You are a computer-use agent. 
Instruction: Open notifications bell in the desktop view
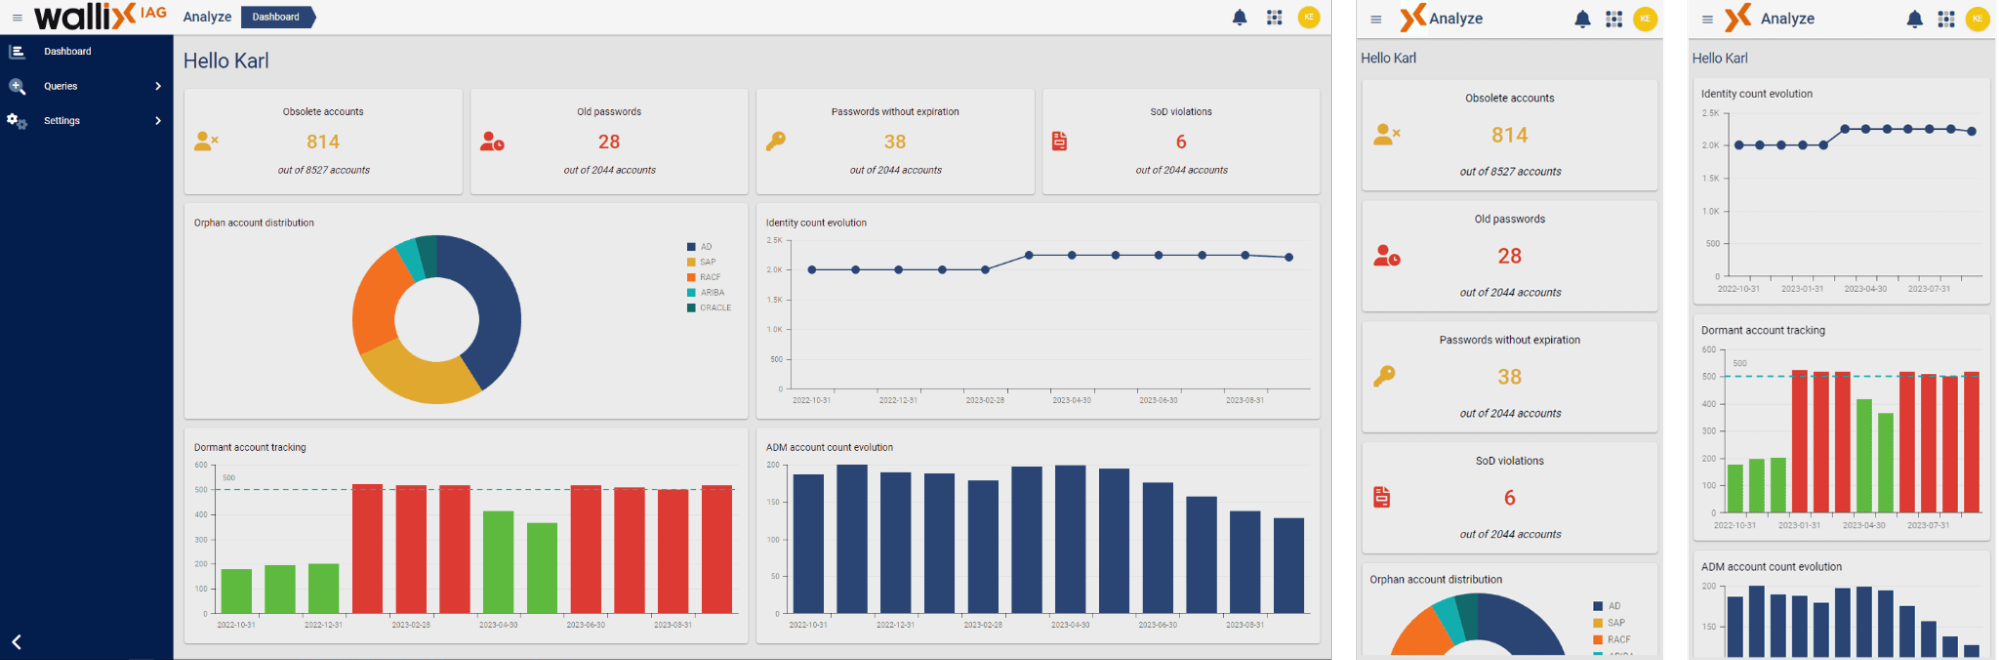coord(1239,17)
